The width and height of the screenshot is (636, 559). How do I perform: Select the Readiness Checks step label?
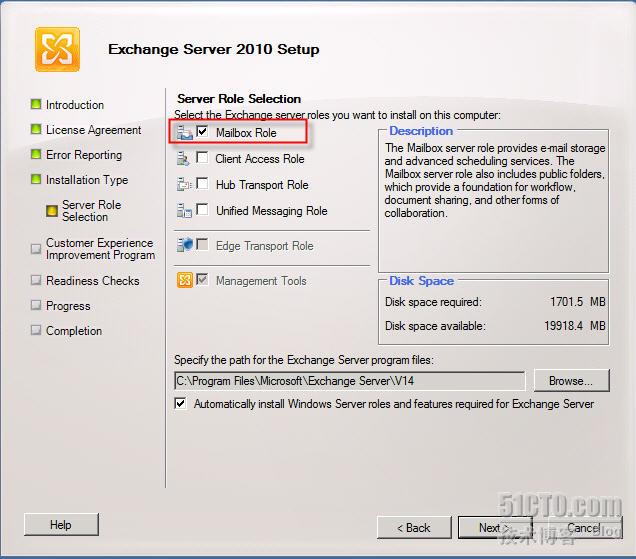92,281
